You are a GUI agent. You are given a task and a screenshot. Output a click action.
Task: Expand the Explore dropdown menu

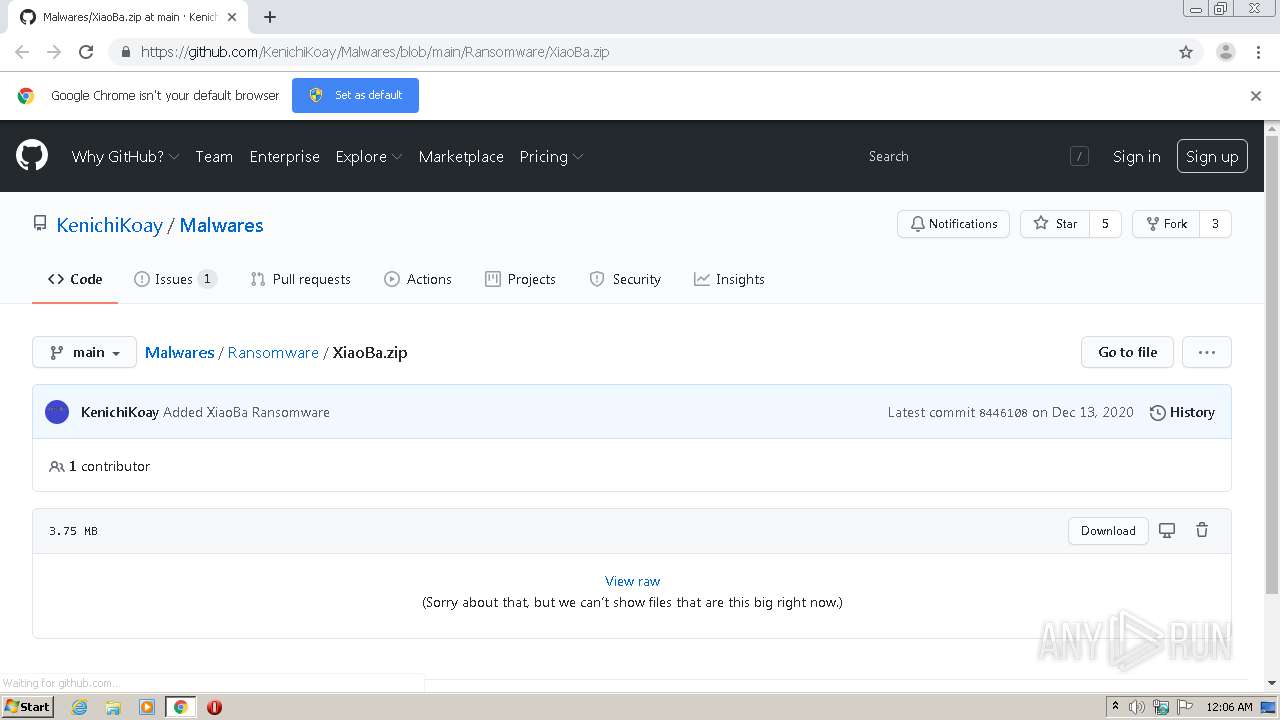369,157
